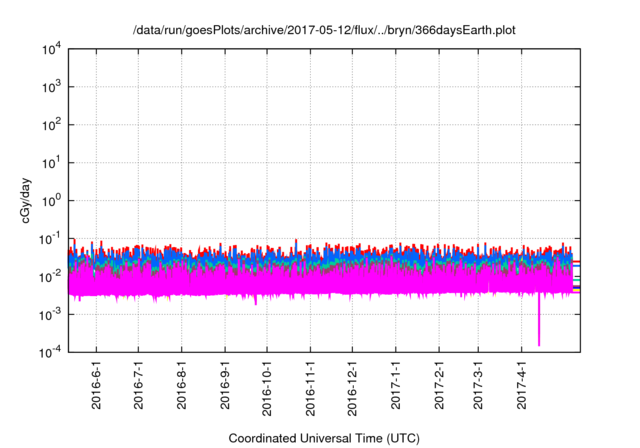Screen dimensions: 640x448
Task: Click the red marker line at right edge
Action: tap(576, 262)
